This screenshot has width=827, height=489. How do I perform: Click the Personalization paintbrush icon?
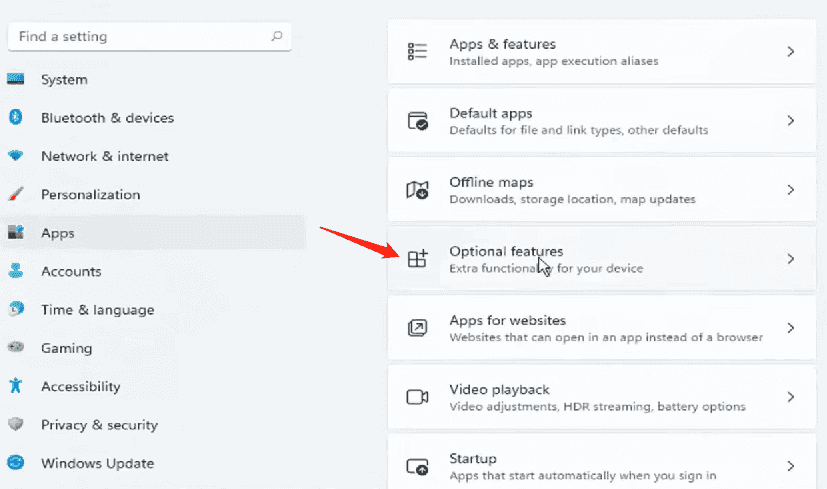(16, 194)
